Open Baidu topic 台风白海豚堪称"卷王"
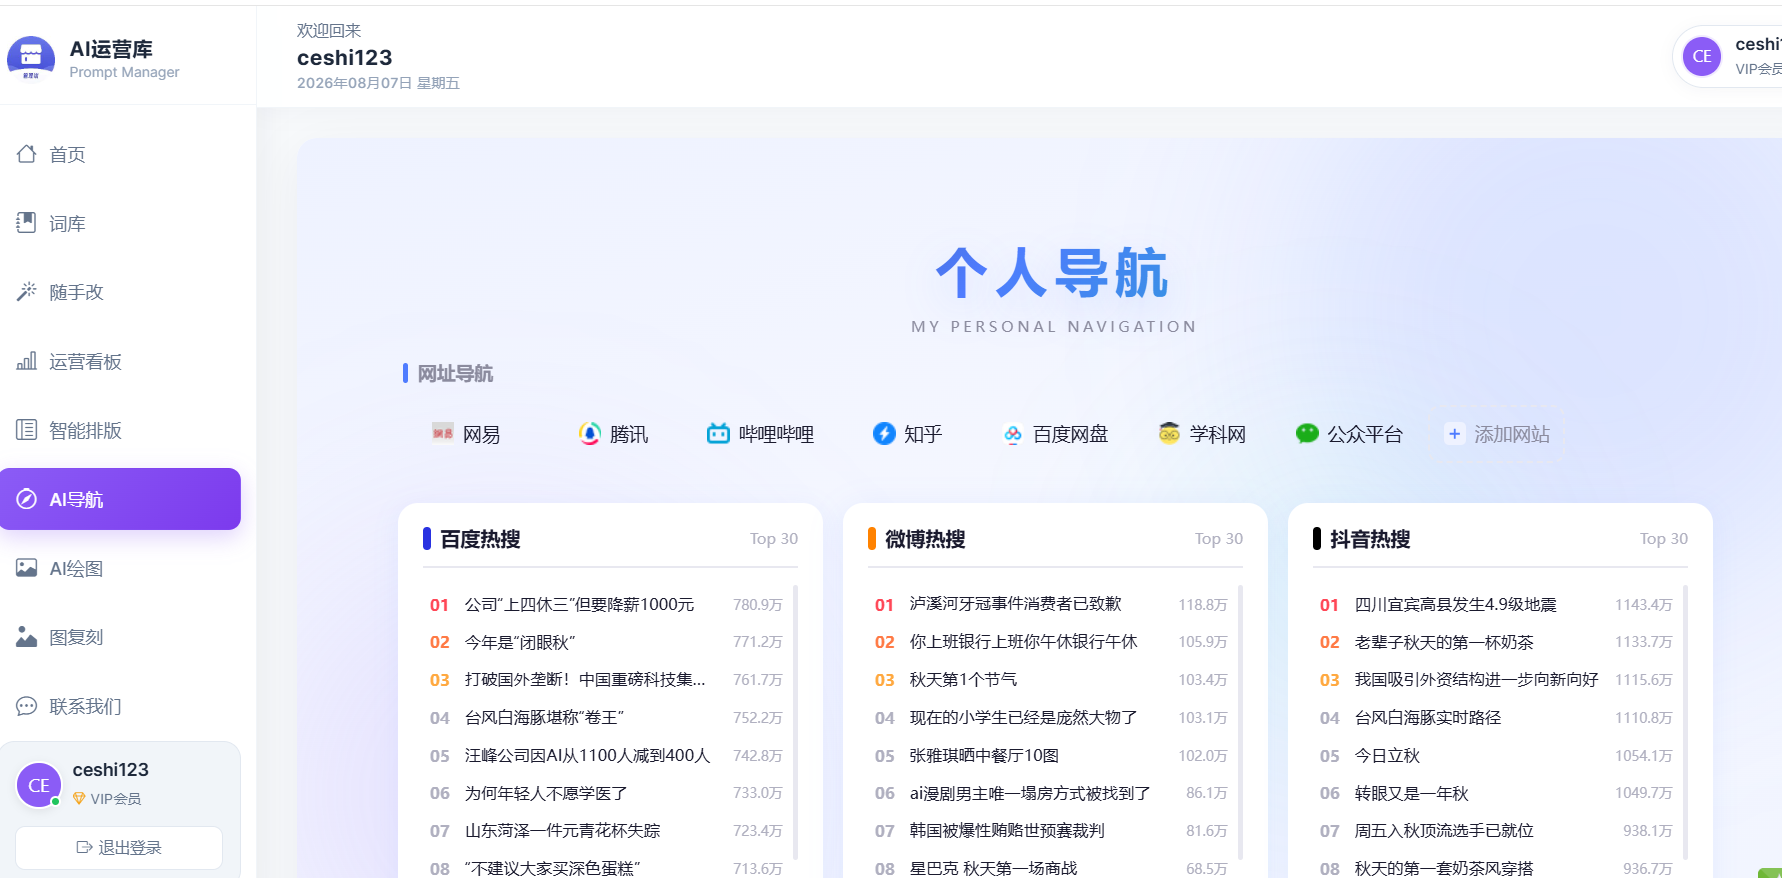 coord(544,718)
